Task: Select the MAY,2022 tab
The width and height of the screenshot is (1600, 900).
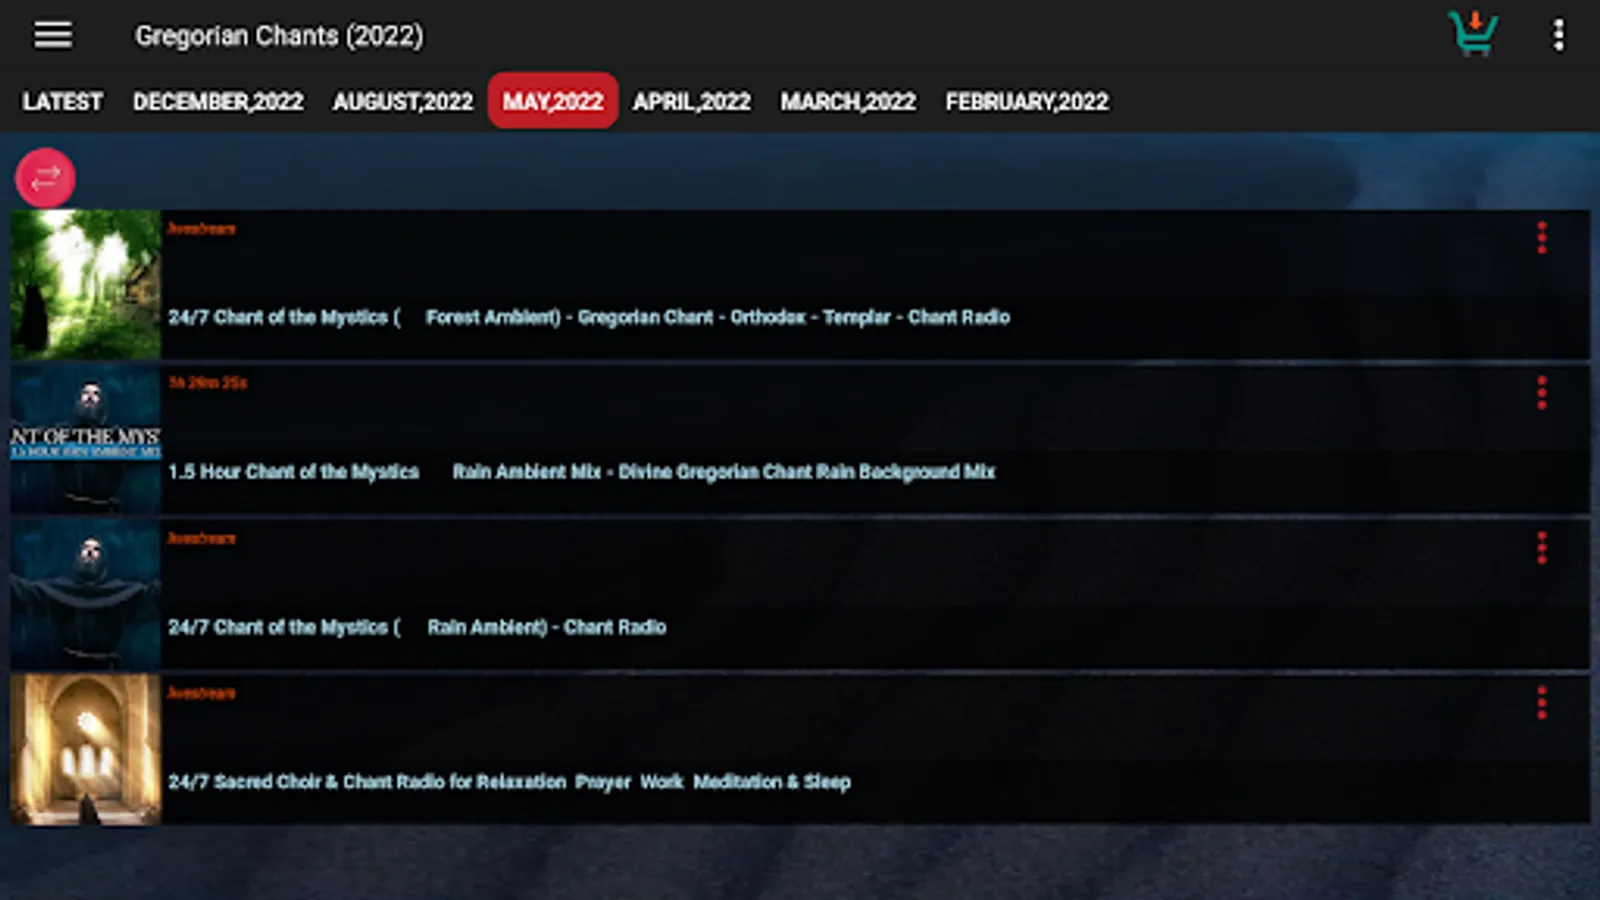Action: [553, 101]
